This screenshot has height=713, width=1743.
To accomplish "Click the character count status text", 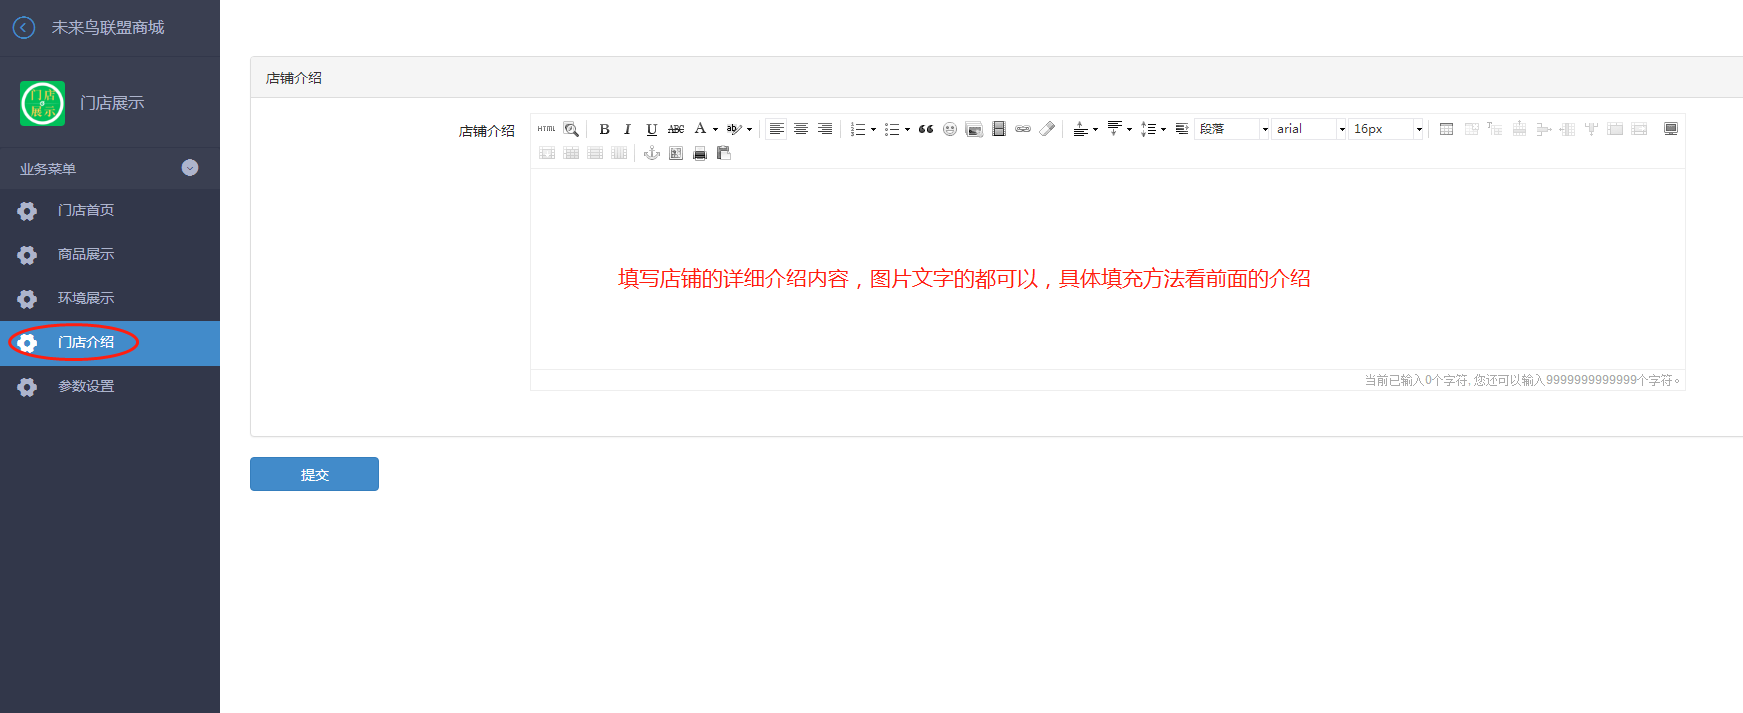I will coord(1522,380).
